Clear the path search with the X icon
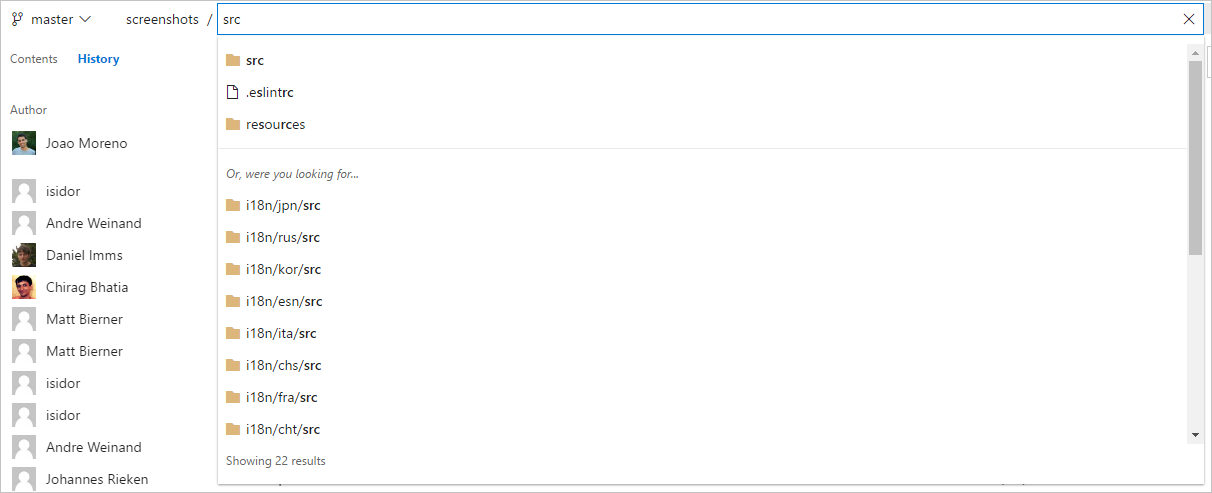1212x493 pixels. tap(1189, 19)
